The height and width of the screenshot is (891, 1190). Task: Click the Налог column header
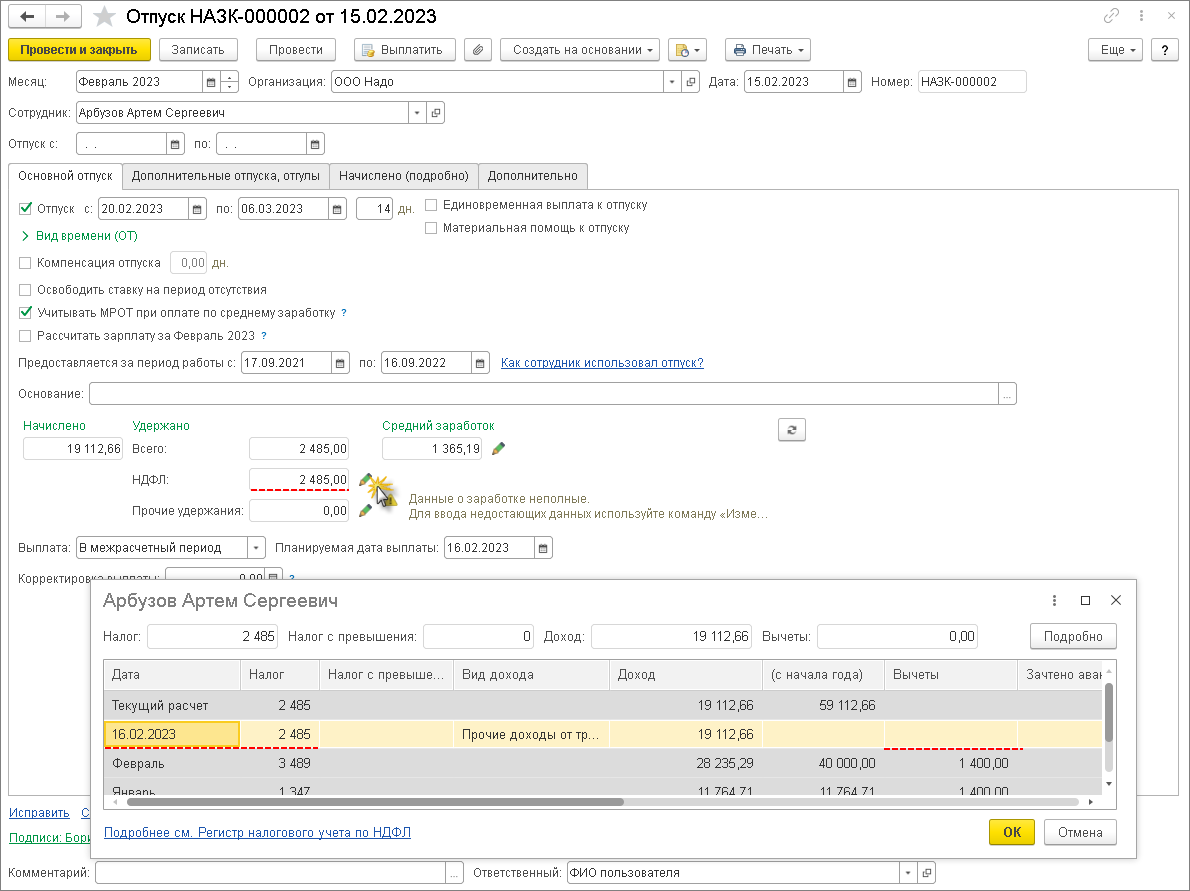pos(279,675)
